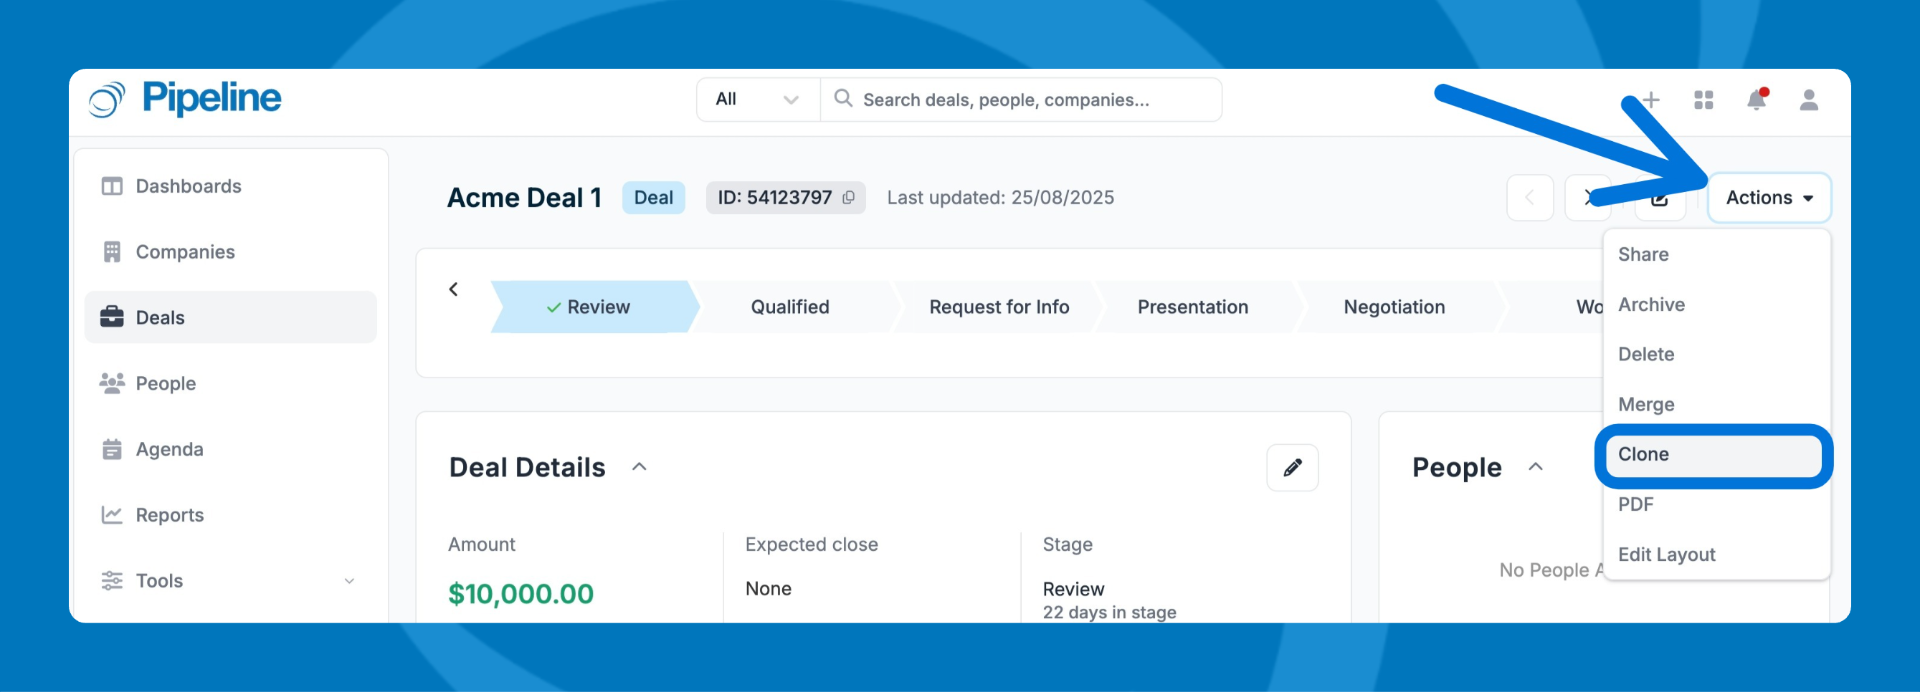Viewport: 1920px width, 692px height.
Task: Collapse the People panel chevron
Action: click(1536, 467)
